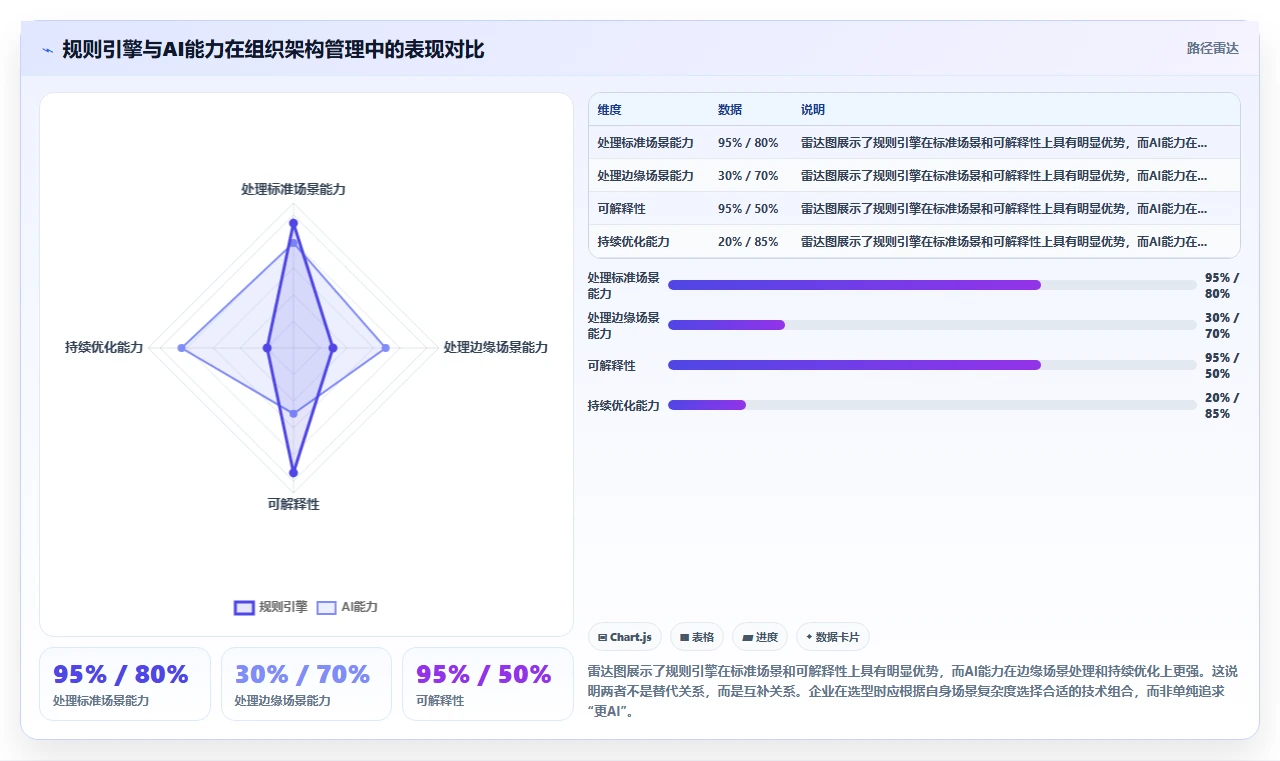Click the 处理边缘场景能力 progress bar

tap(932, 325)
